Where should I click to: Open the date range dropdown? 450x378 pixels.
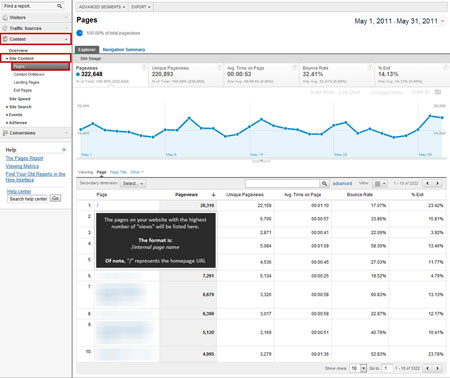point(443,21)
